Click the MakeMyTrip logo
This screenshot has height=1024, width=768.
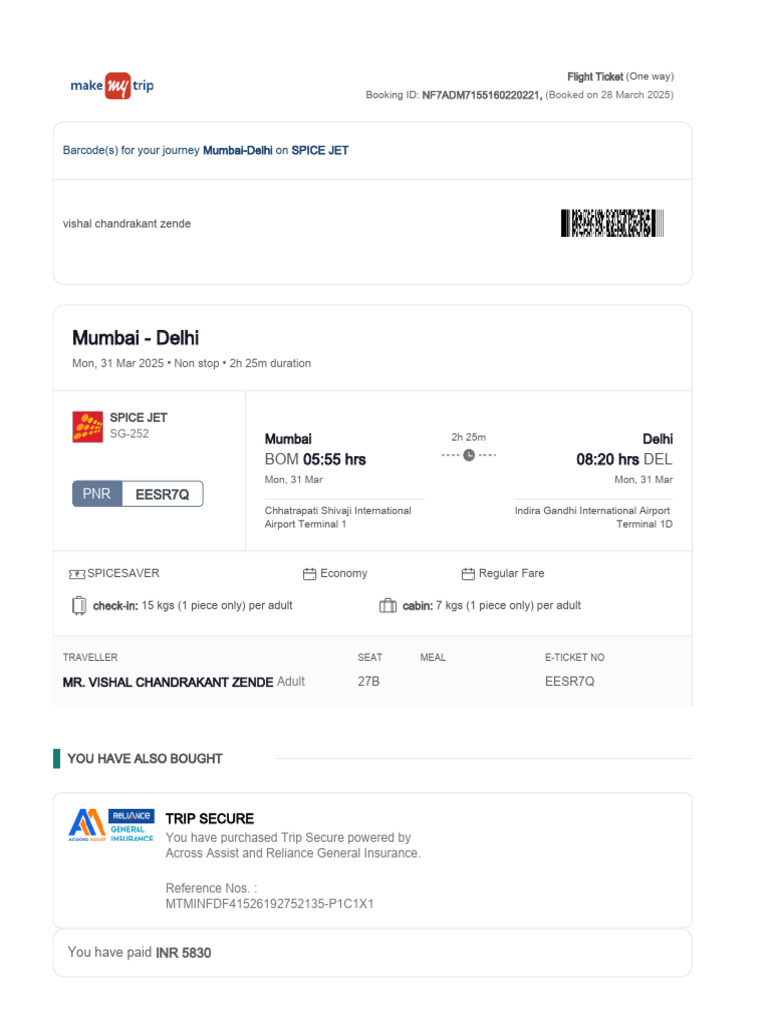[x=112, y=86]
